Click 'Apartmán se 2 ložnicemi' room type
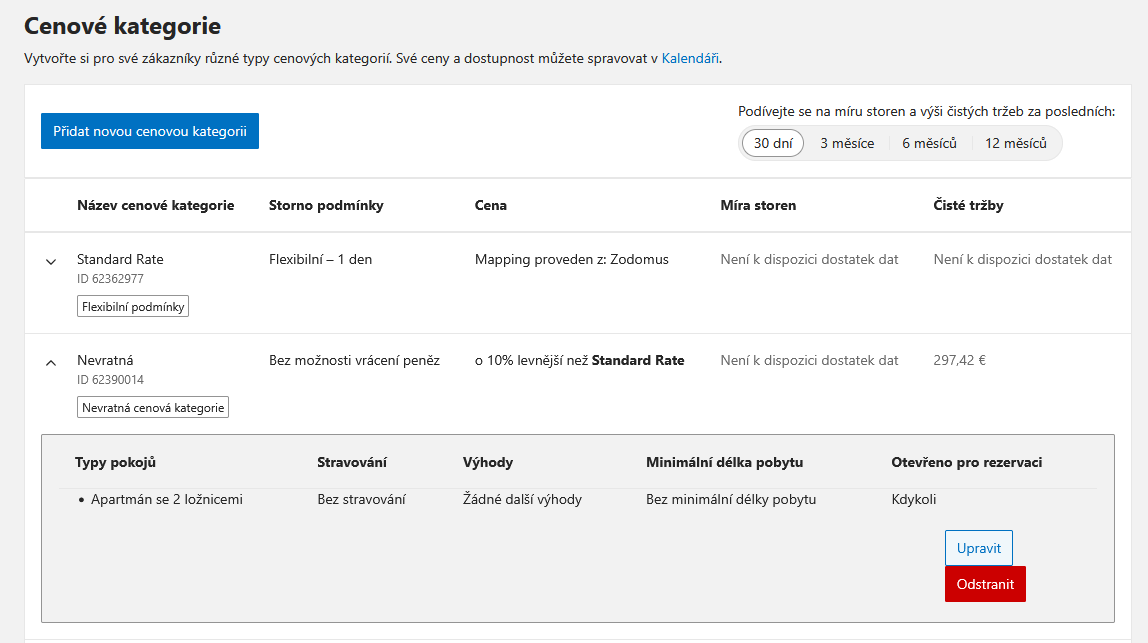 [166, 499]
